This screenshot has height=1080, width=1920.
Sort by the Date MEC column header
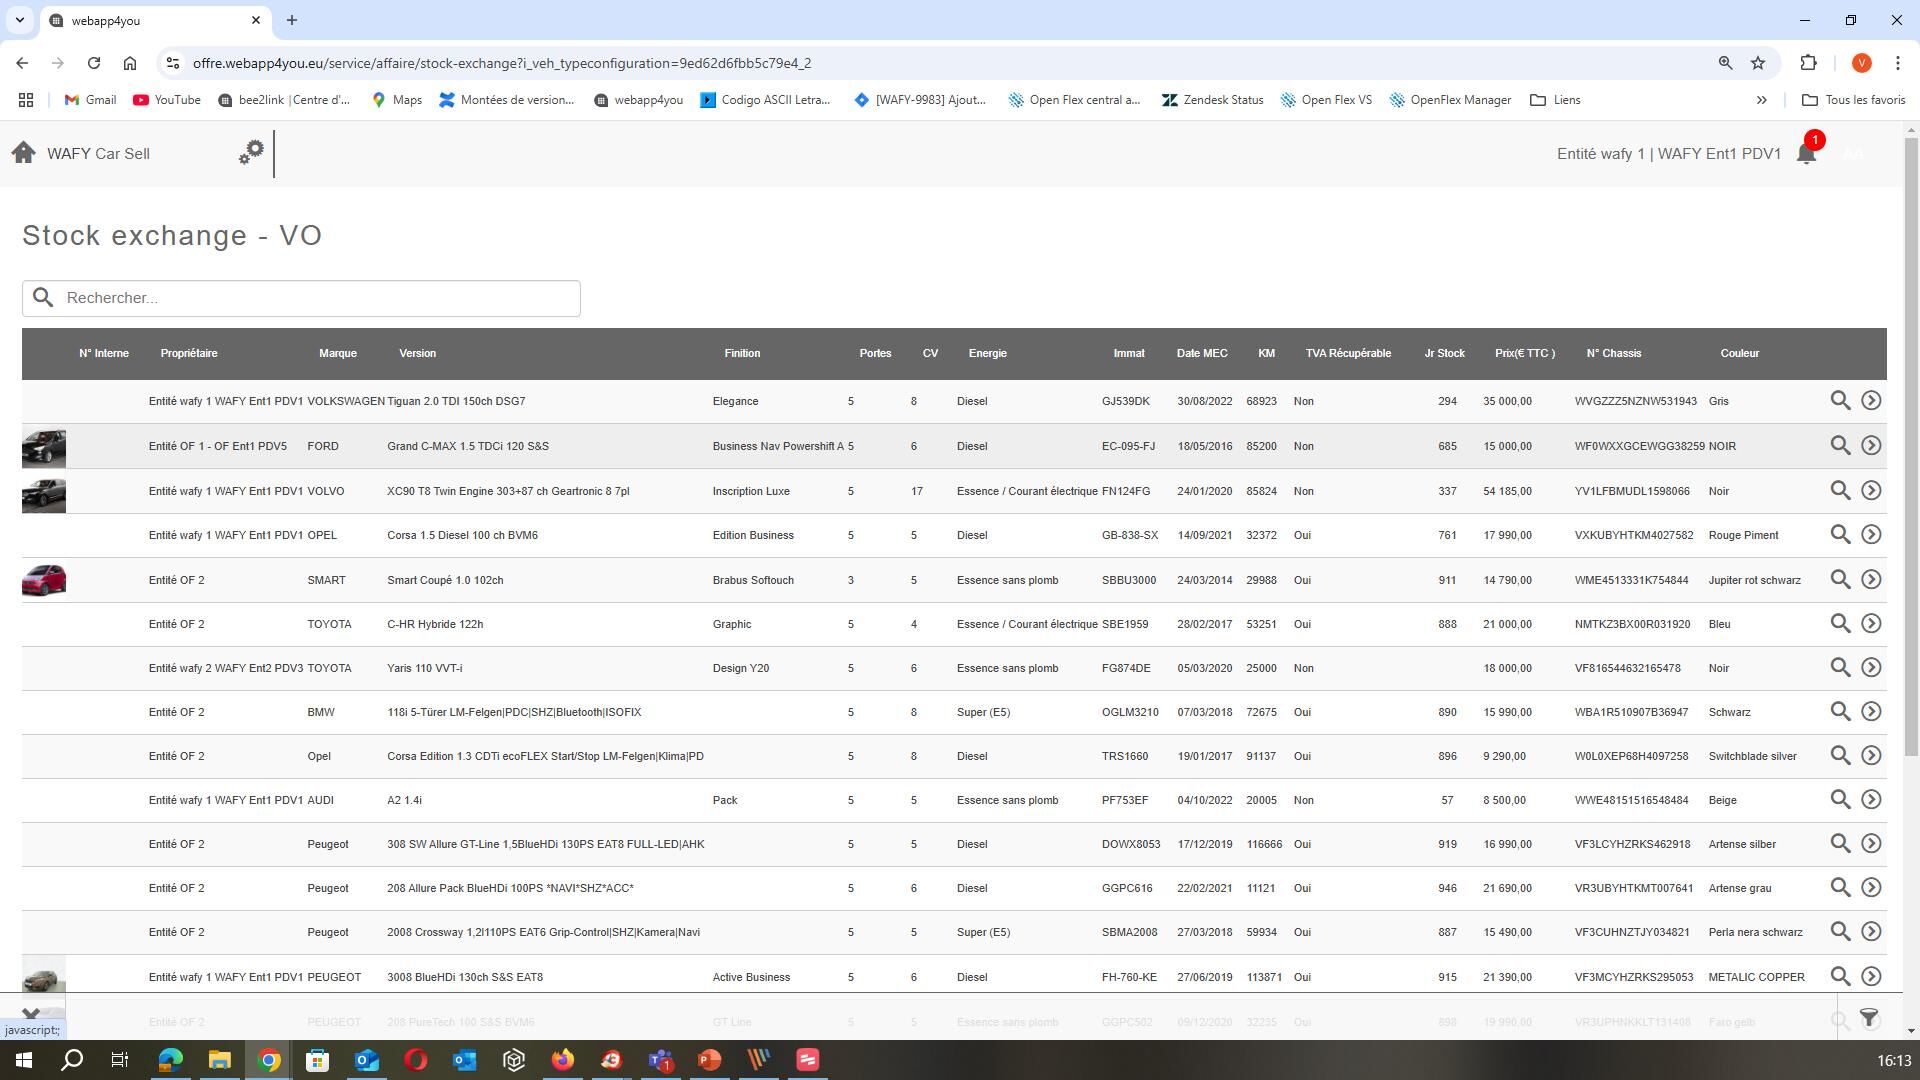(1202, 353)
